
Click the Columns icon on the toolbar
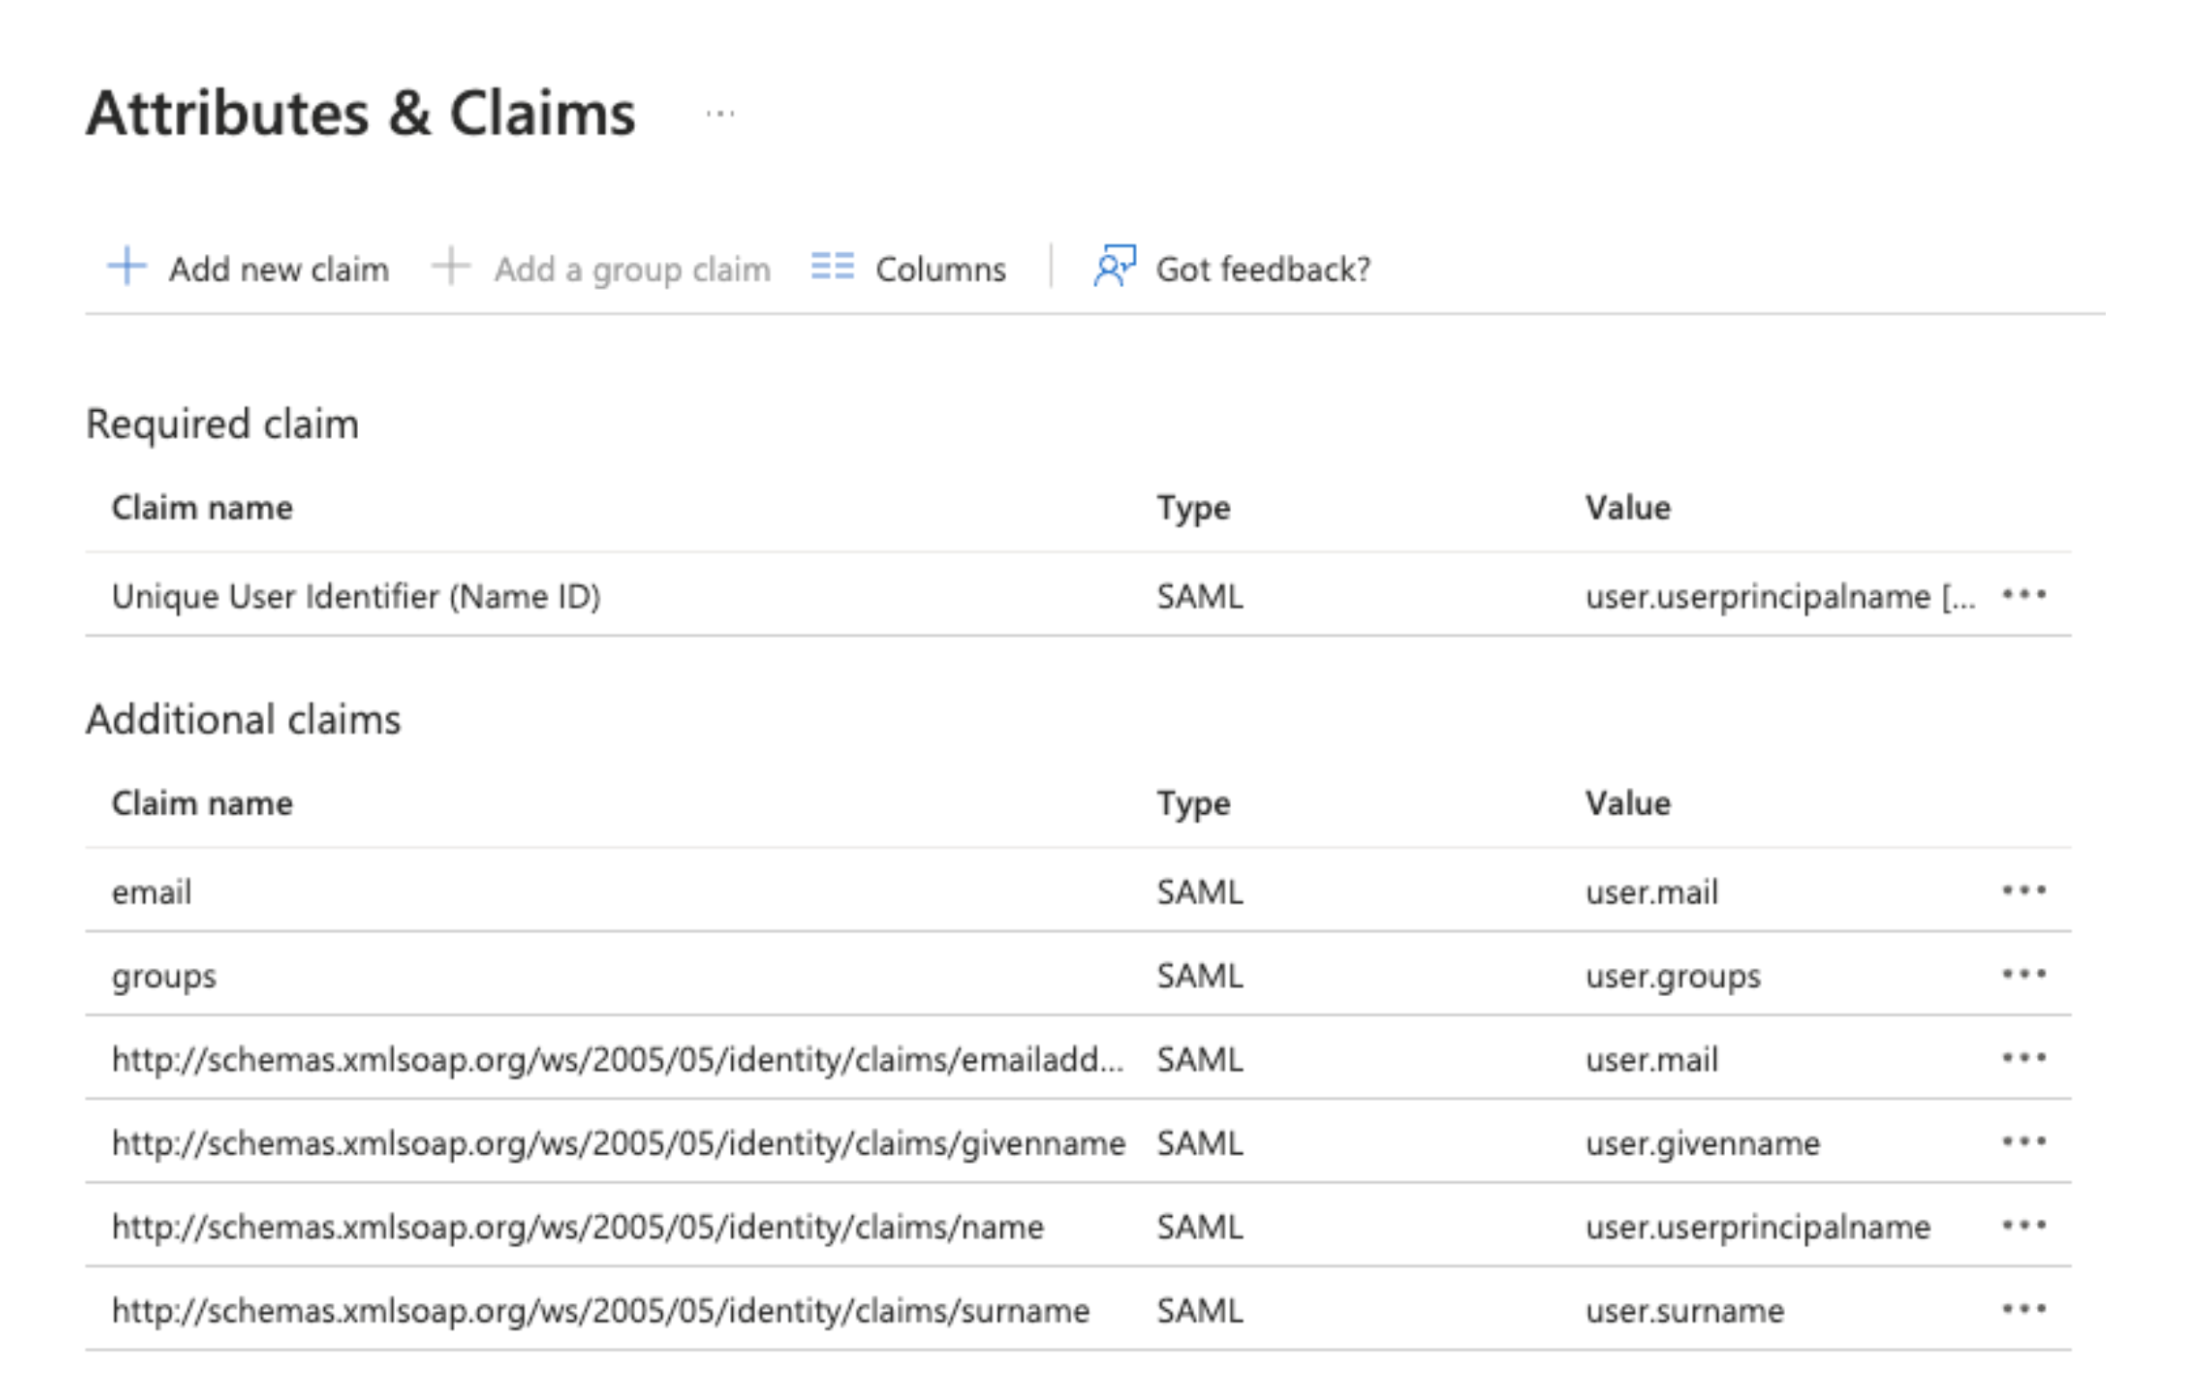(x=831, y=268)
